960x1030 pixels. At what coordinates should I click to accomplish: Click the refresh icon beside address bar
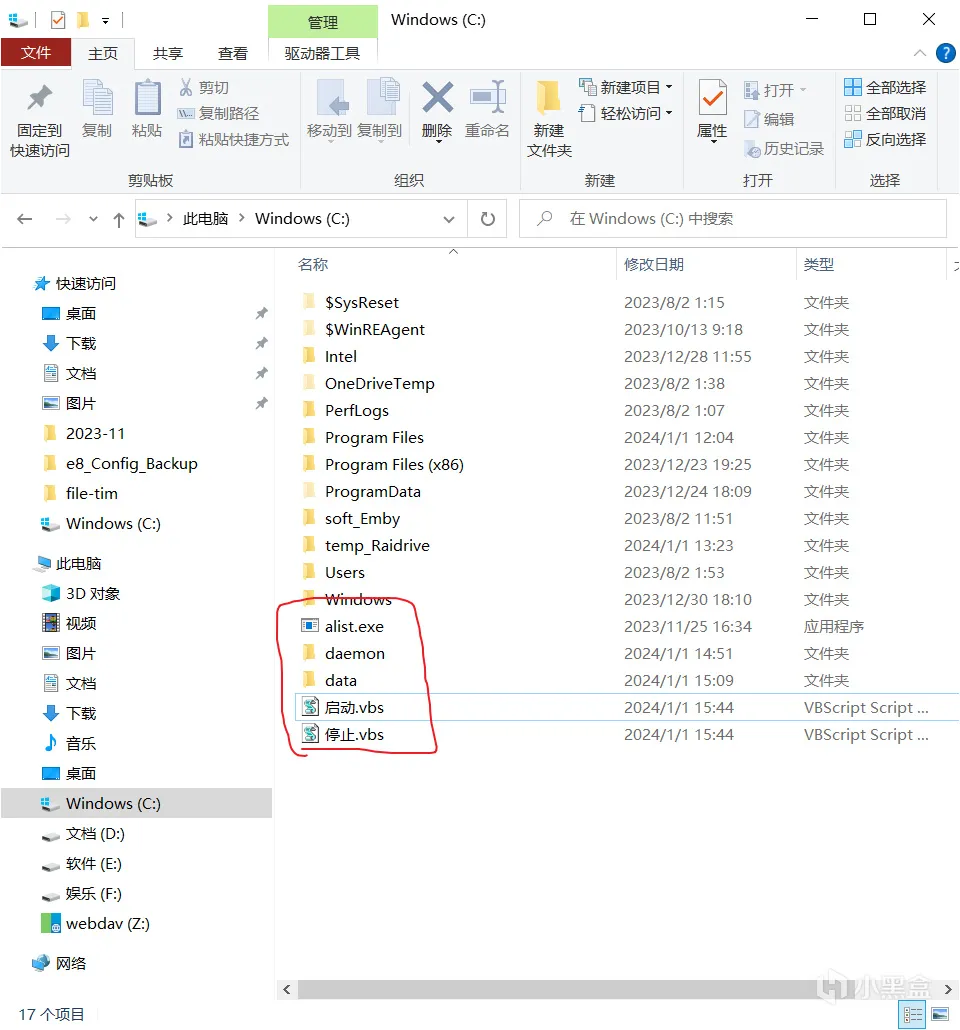[x=488, y=219]
